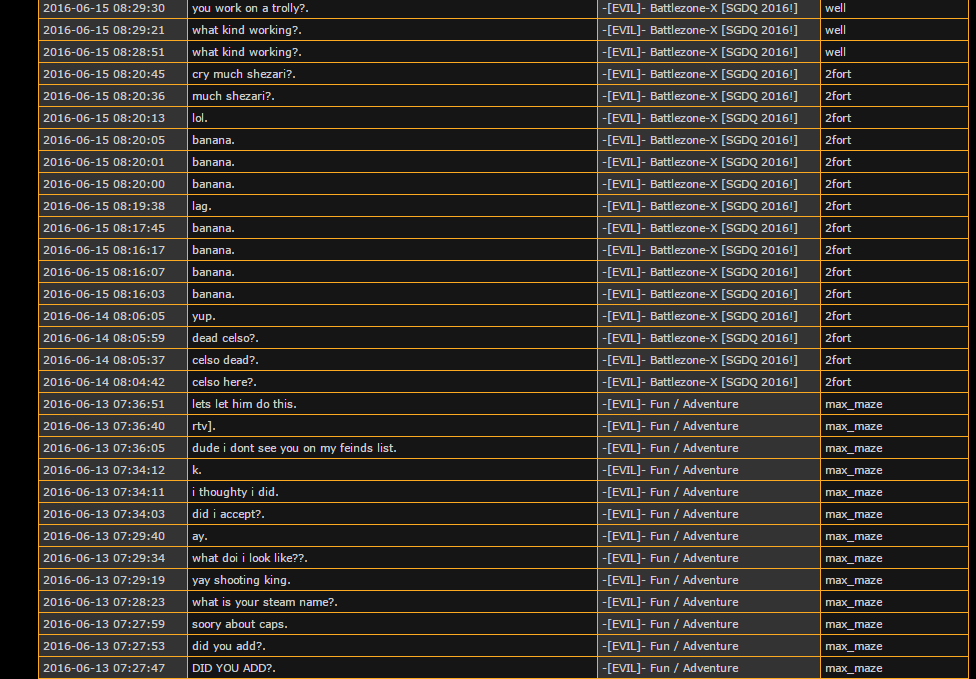Image resolution: width=976 pixels, height=679 pixels.
Task: Click the "DID YOU ADD?." message
Action: point(233,668)
